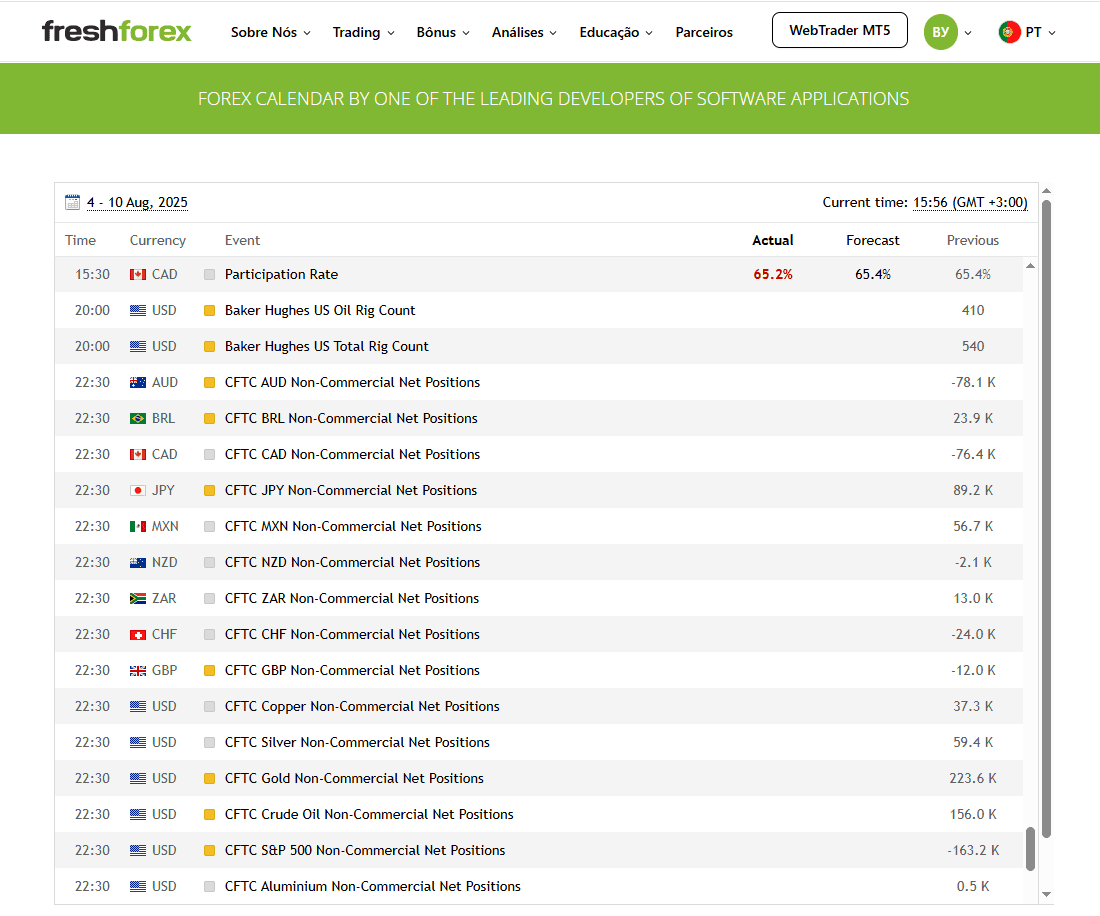
Task: Toggle importance marker for CFTC Crude Oil Net Positions
Action: tap(209, 814)
